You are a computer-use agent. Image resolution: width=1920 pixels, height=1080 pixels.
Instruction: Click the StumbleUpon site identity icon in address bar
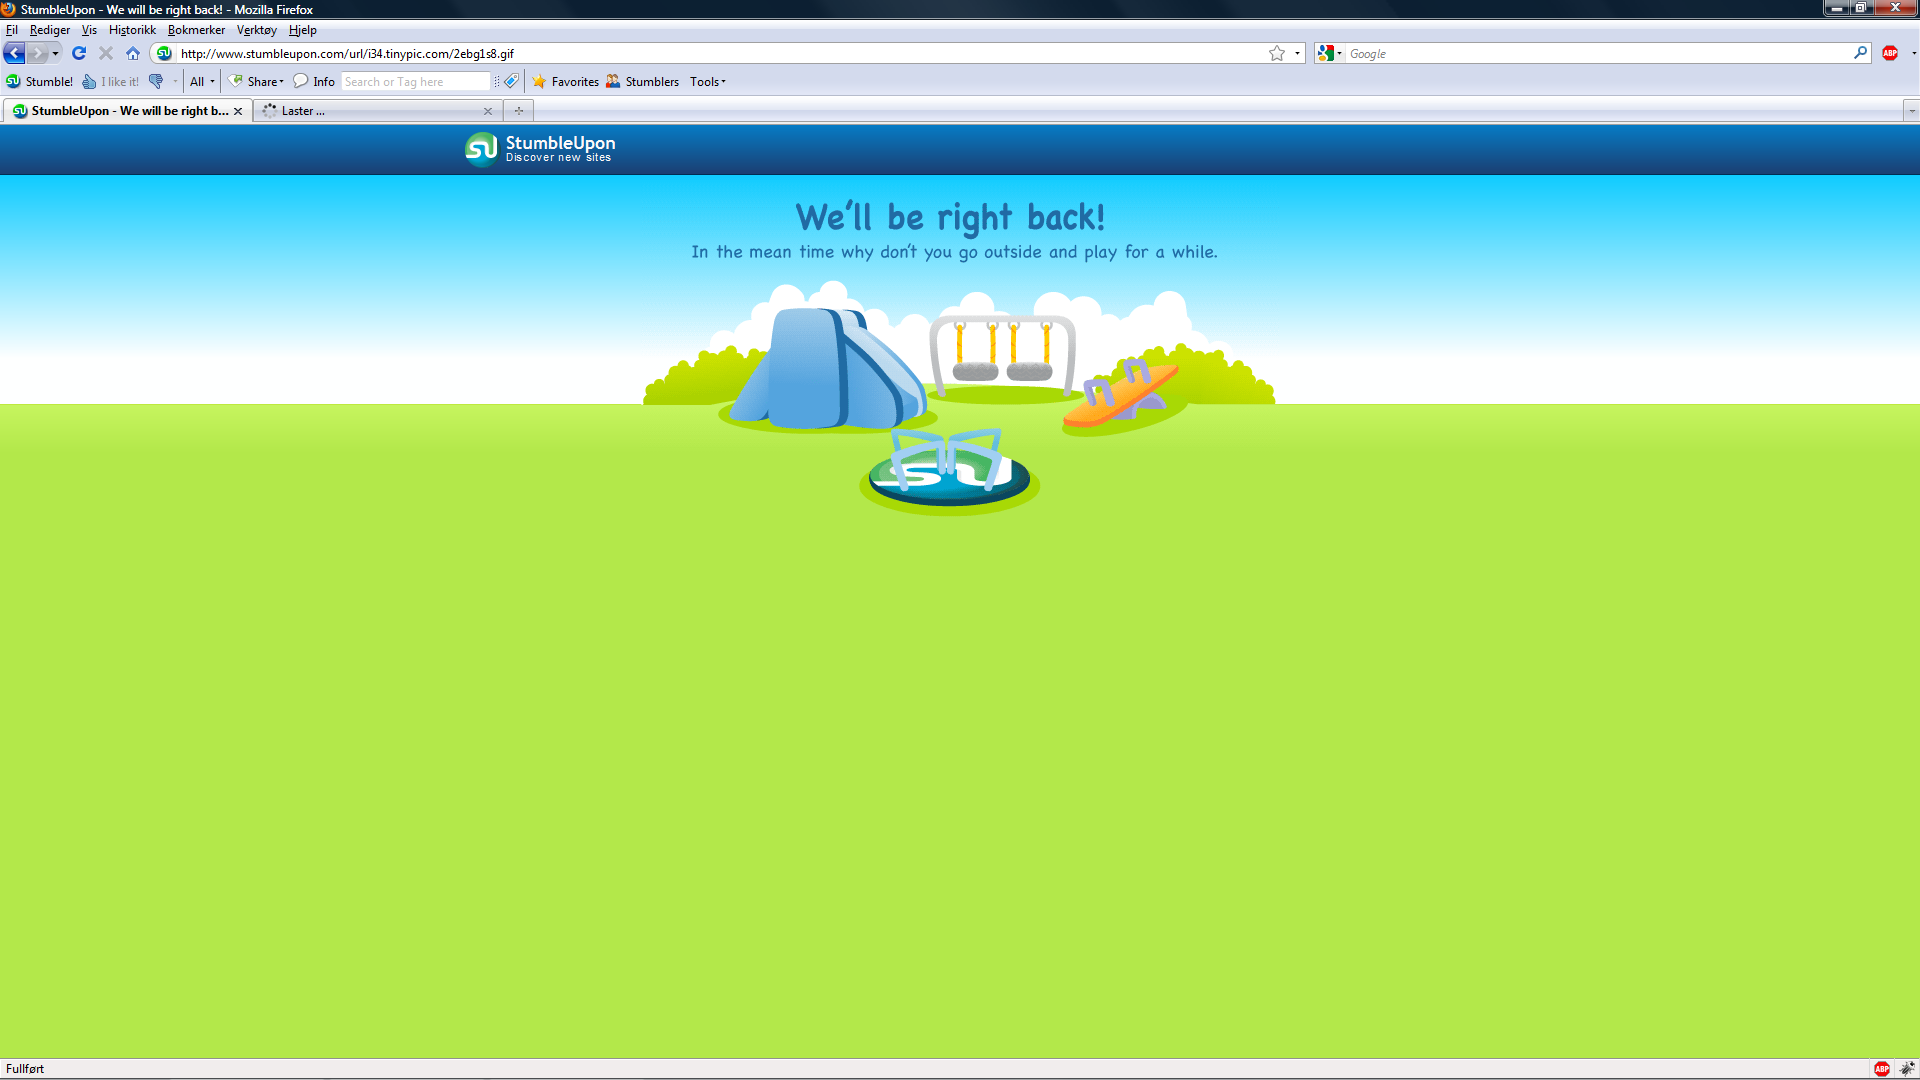point(164,53)
